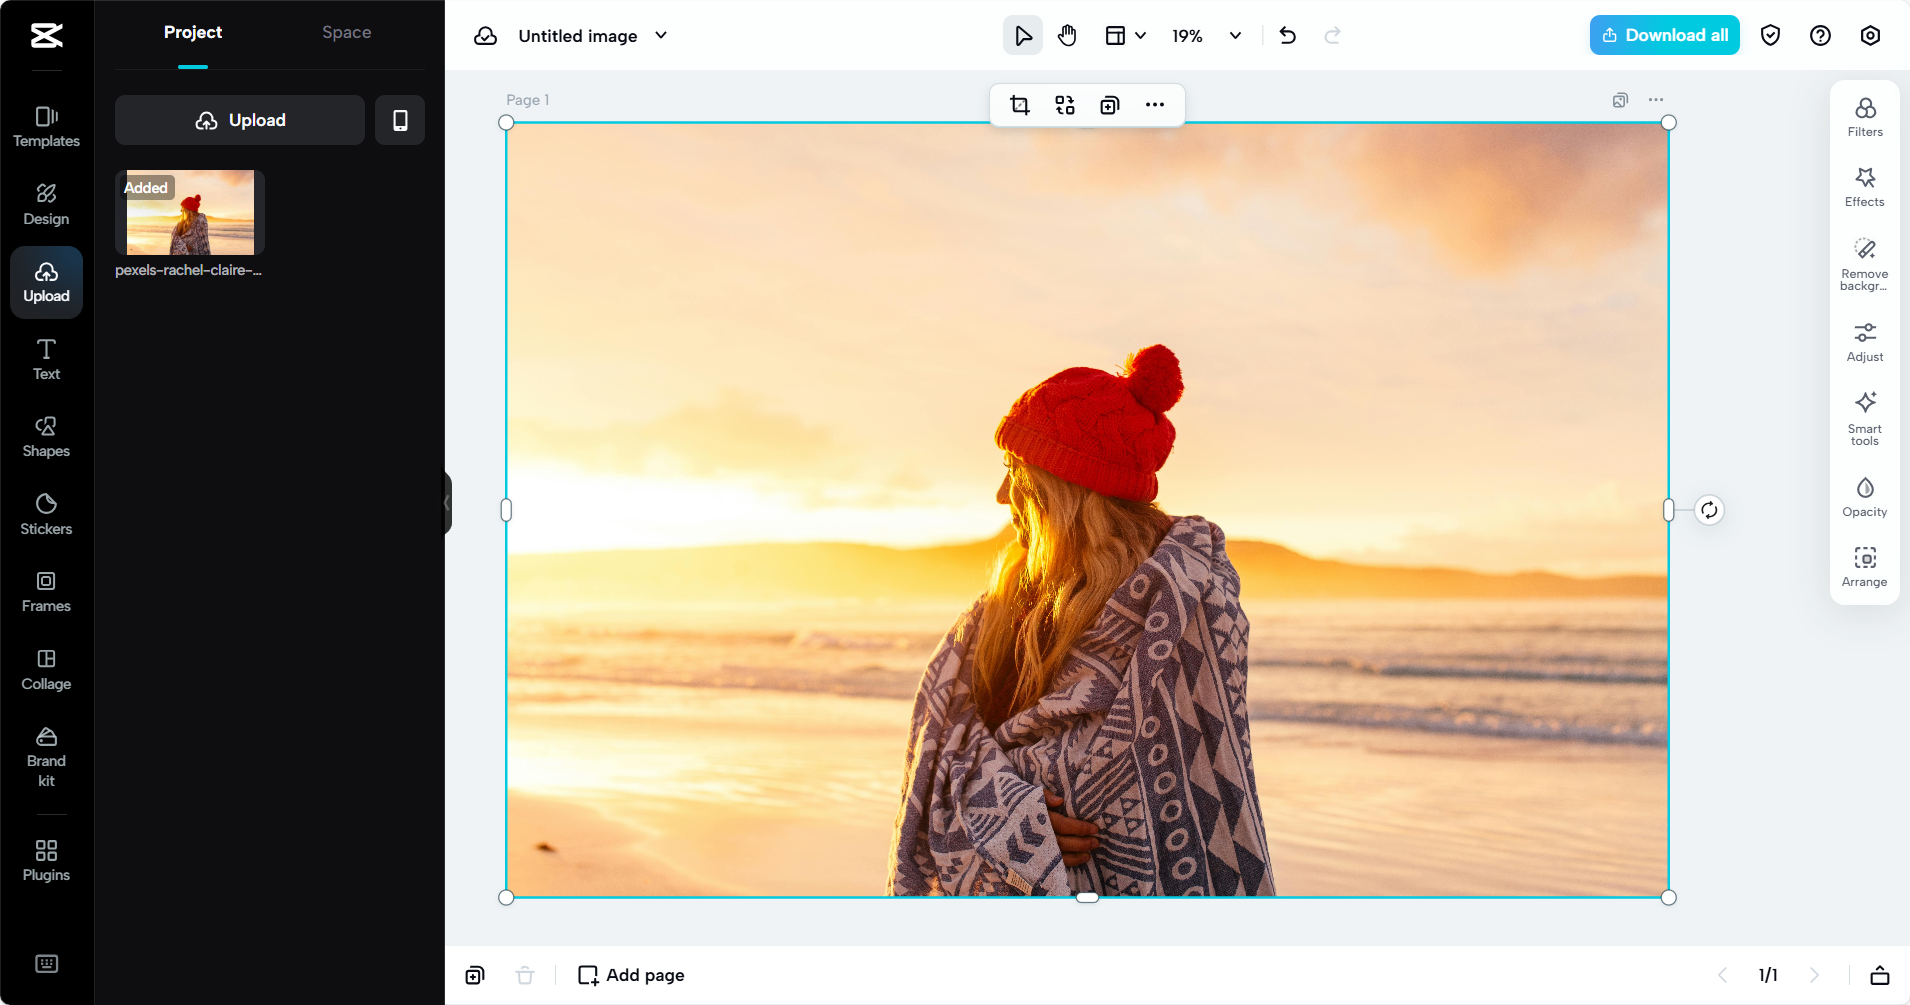Expand the Untitled image title dropdown
Image resolution: width=1910 pixels, height=1005 pixels.
tap(661, 36)
